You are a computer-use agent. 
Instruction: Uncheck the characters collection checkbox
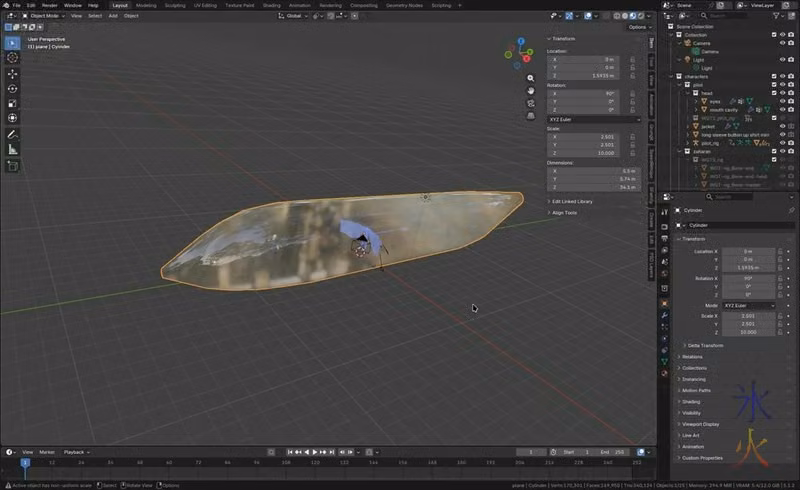pyautogui.click(x=774, y=76)
